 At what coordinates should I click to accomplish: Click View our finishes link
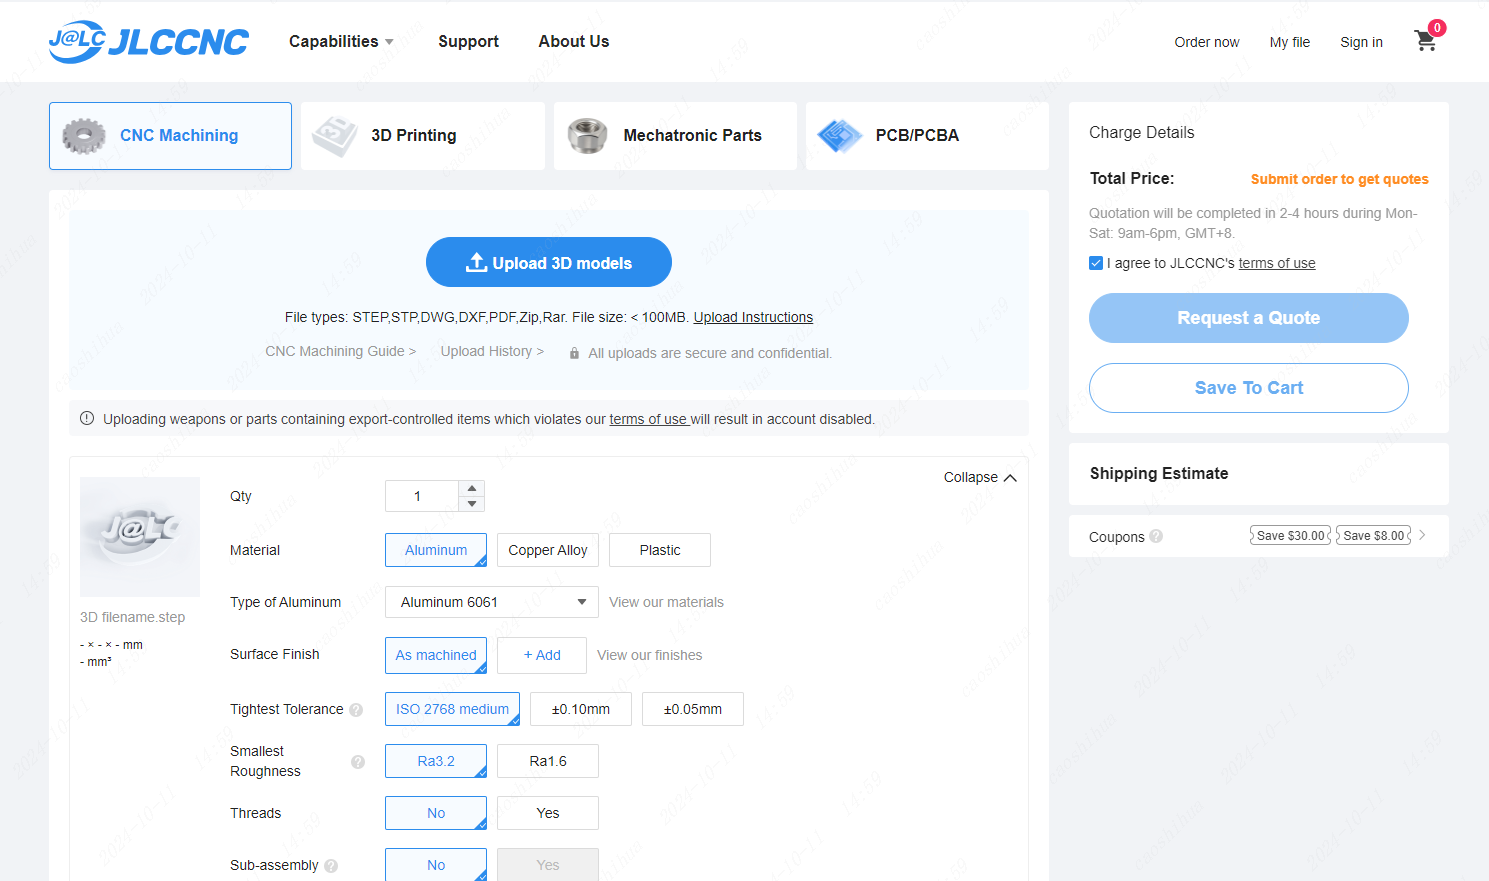click(x=649, y=655)
